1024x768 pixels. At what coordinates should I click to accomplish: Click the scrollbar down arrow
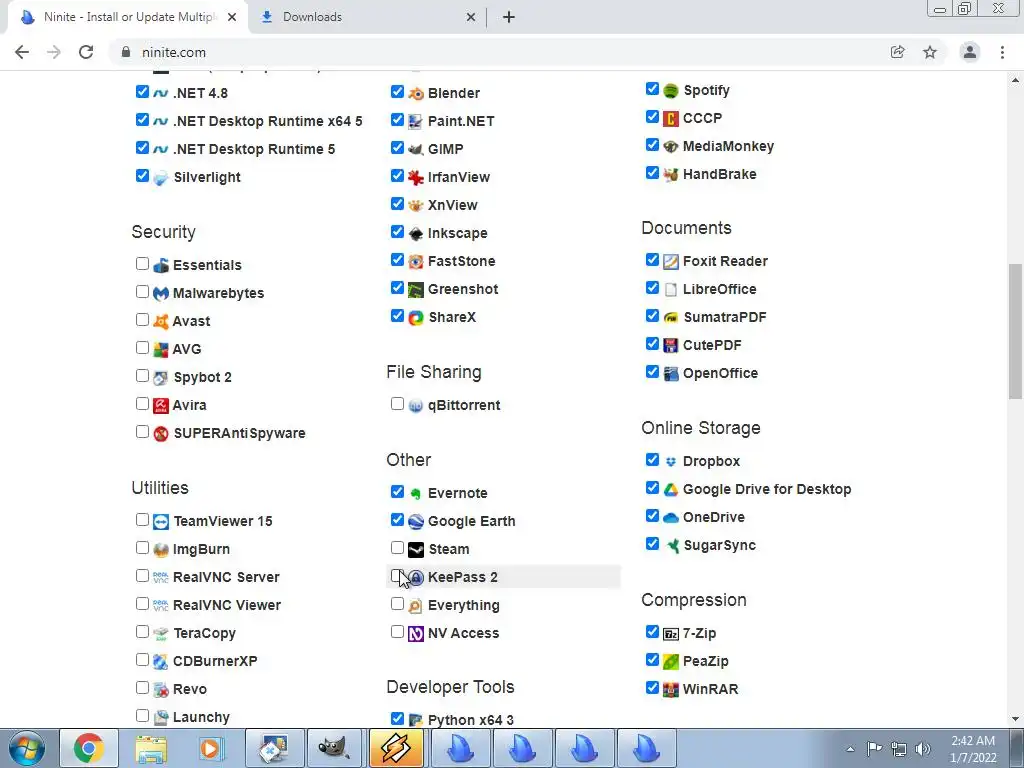pos(1016,720)
